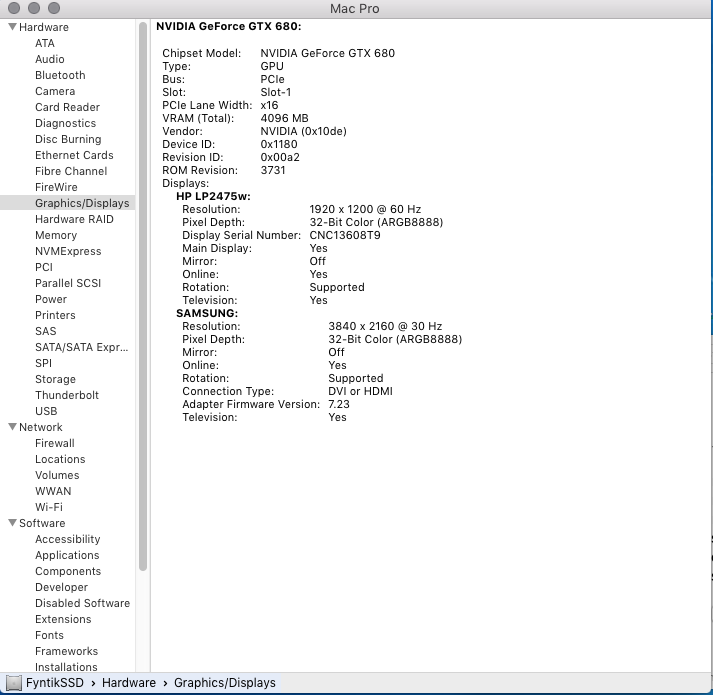Open Disabled Software entry
Image resolution: width=713 pixels, height=695 pixels.
[82, 603]
